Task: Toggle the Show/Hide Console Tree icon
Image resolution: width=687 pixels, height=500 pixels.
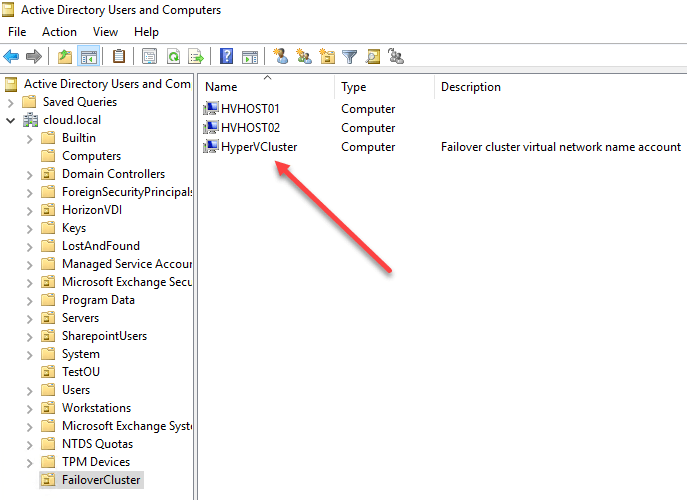Action: (x=88, y=57)
